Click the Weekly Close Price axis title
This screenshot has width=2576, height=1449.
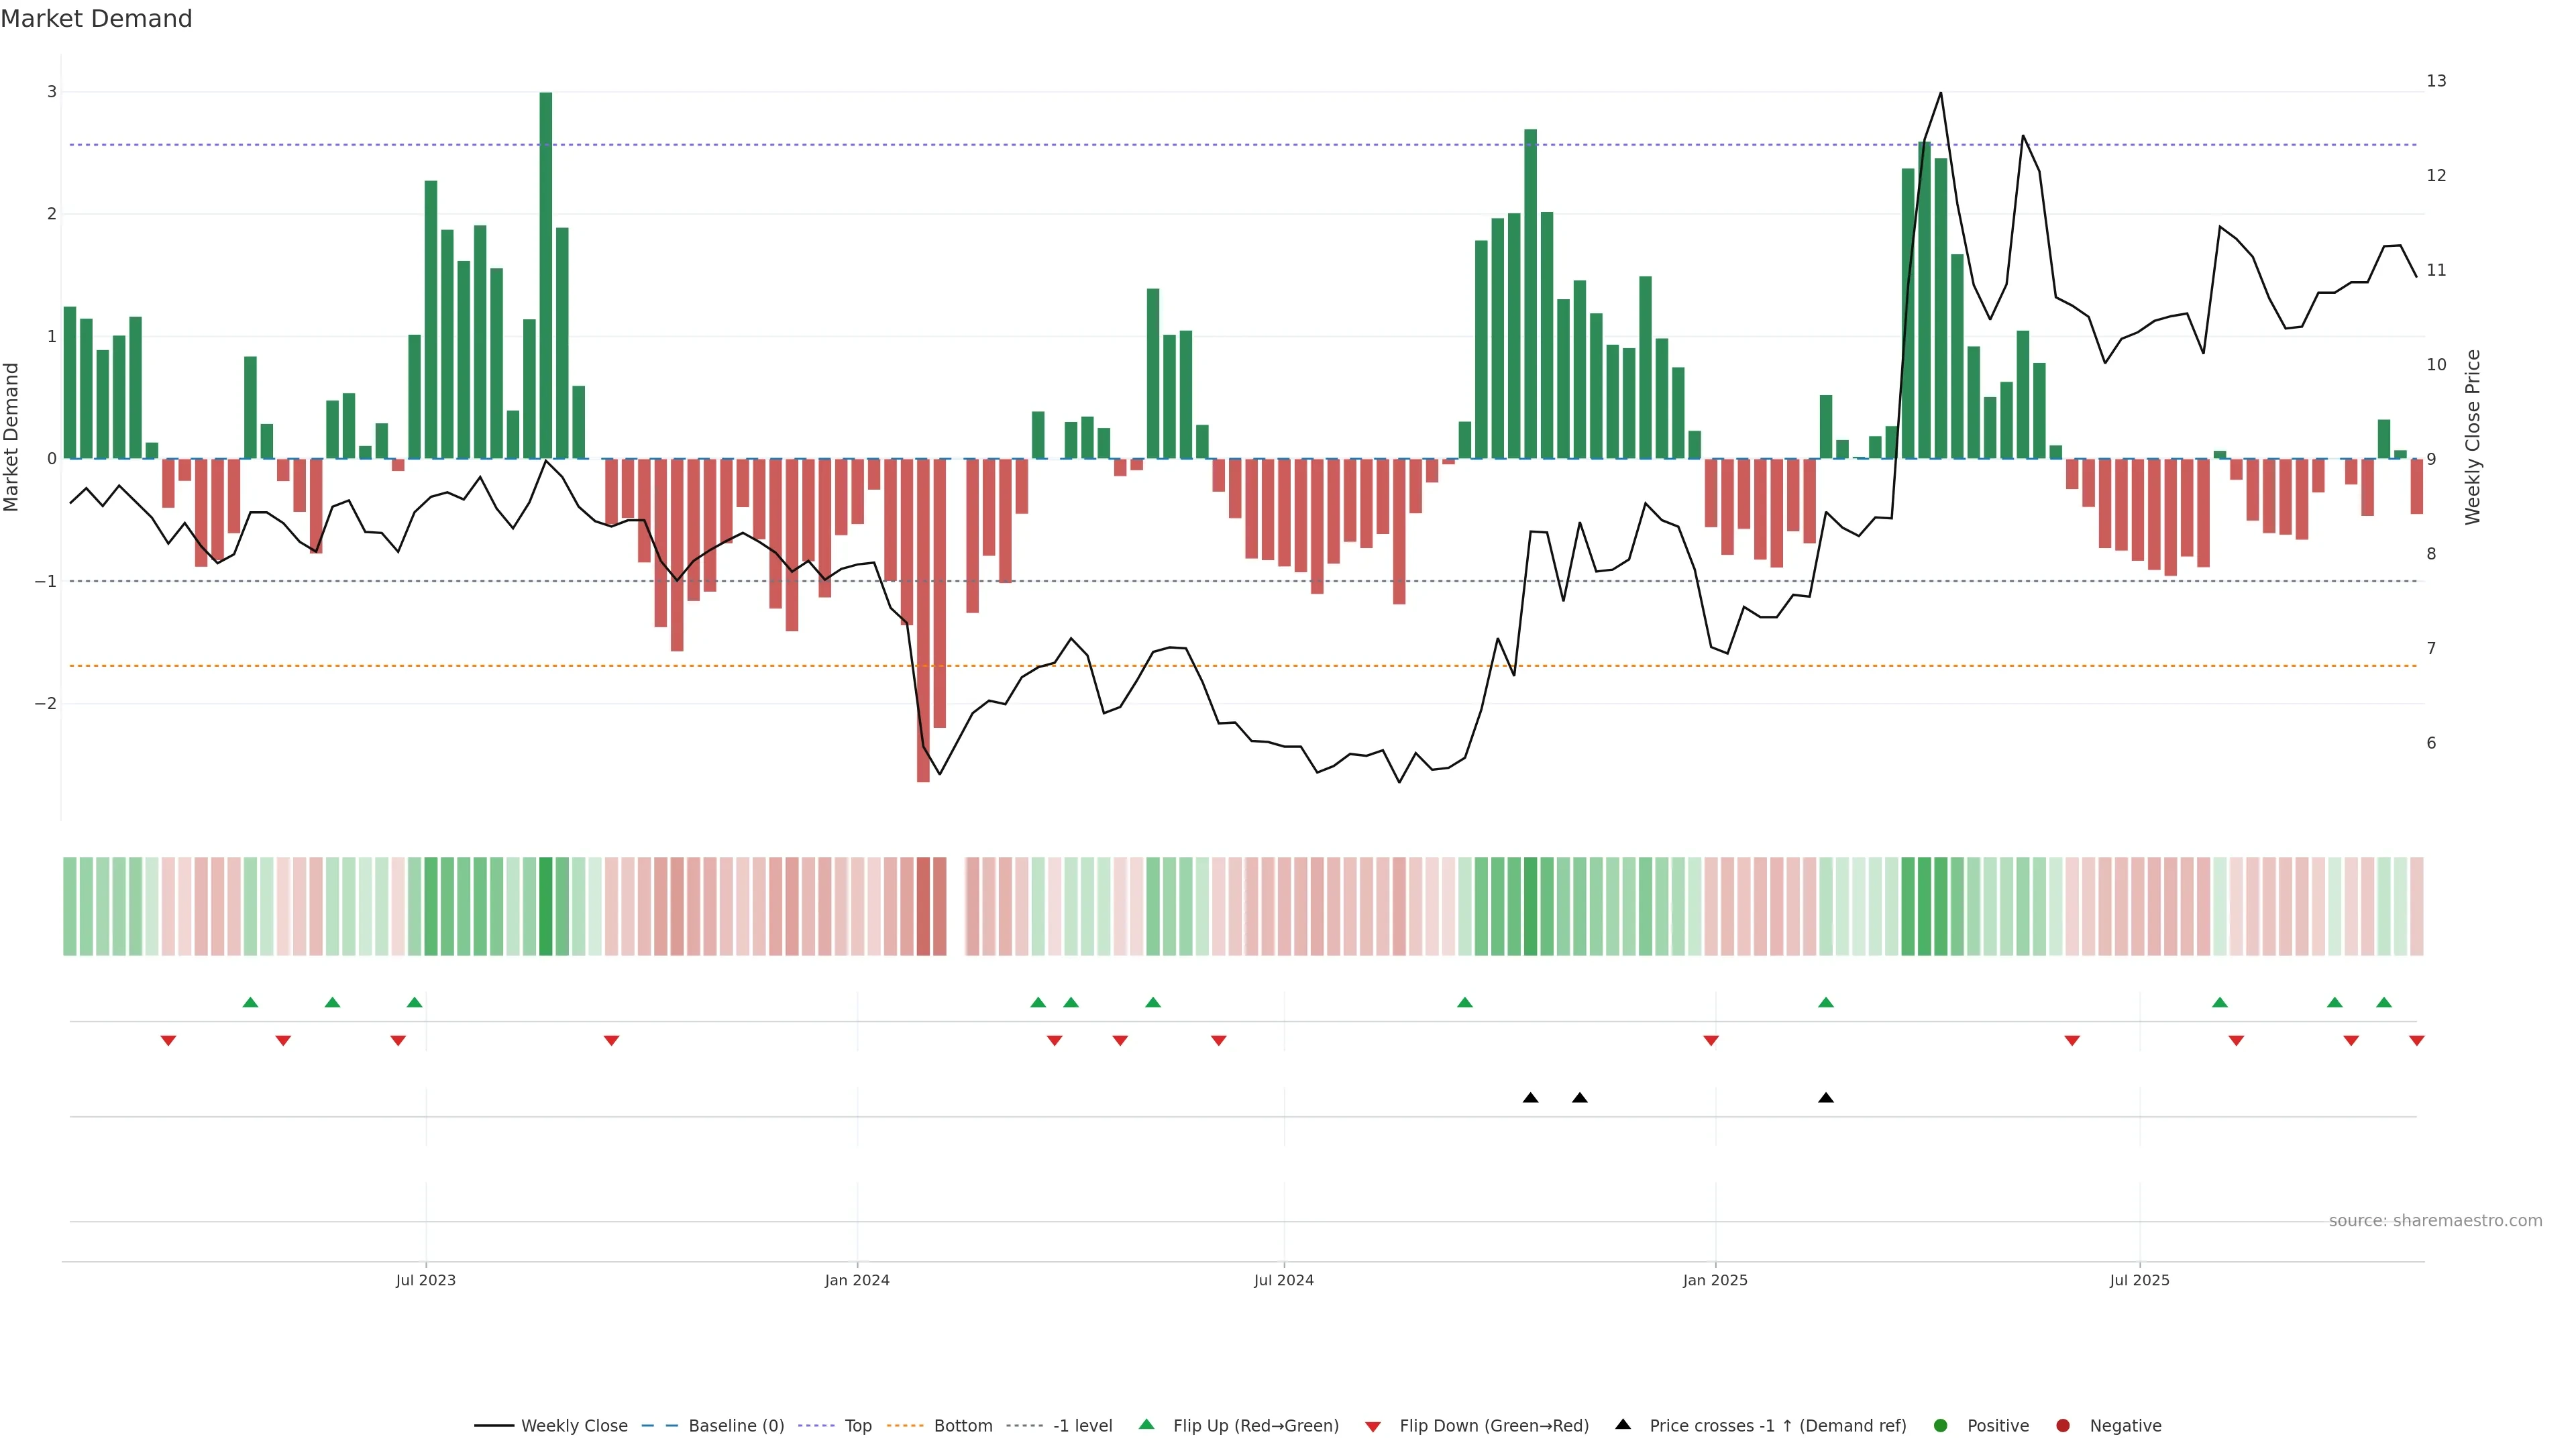(x=2473, y=437)
